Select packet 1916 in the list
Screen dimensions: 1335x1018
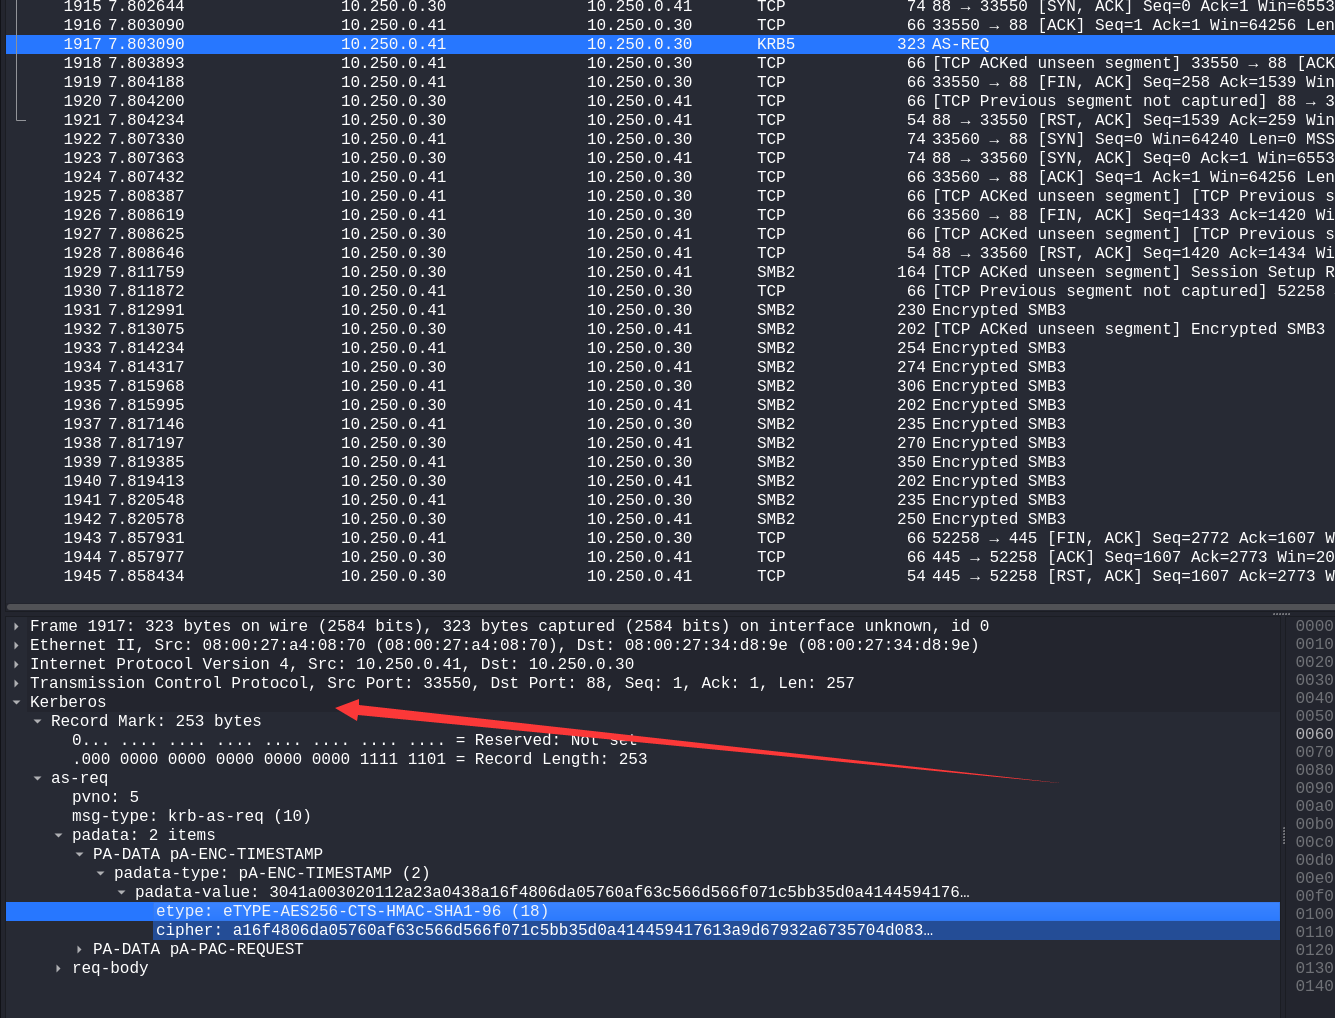[670, 25]
